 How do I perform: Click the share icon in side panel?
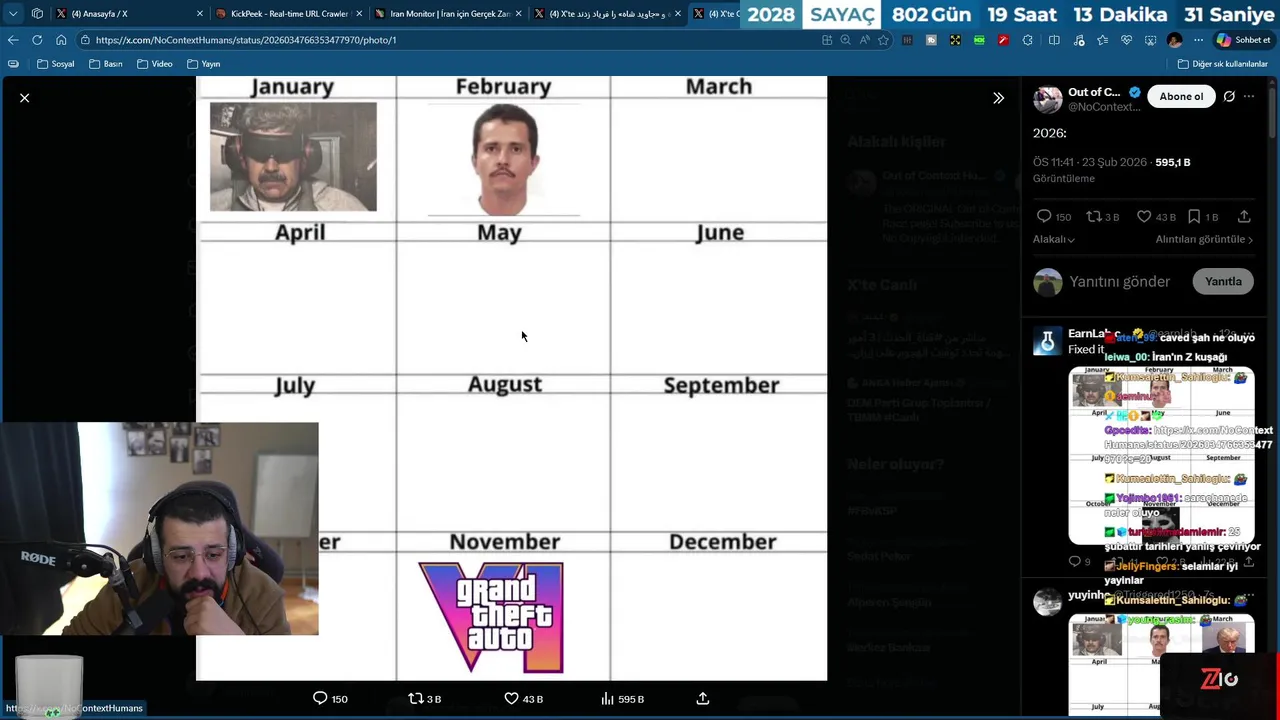coord(1244,216)
